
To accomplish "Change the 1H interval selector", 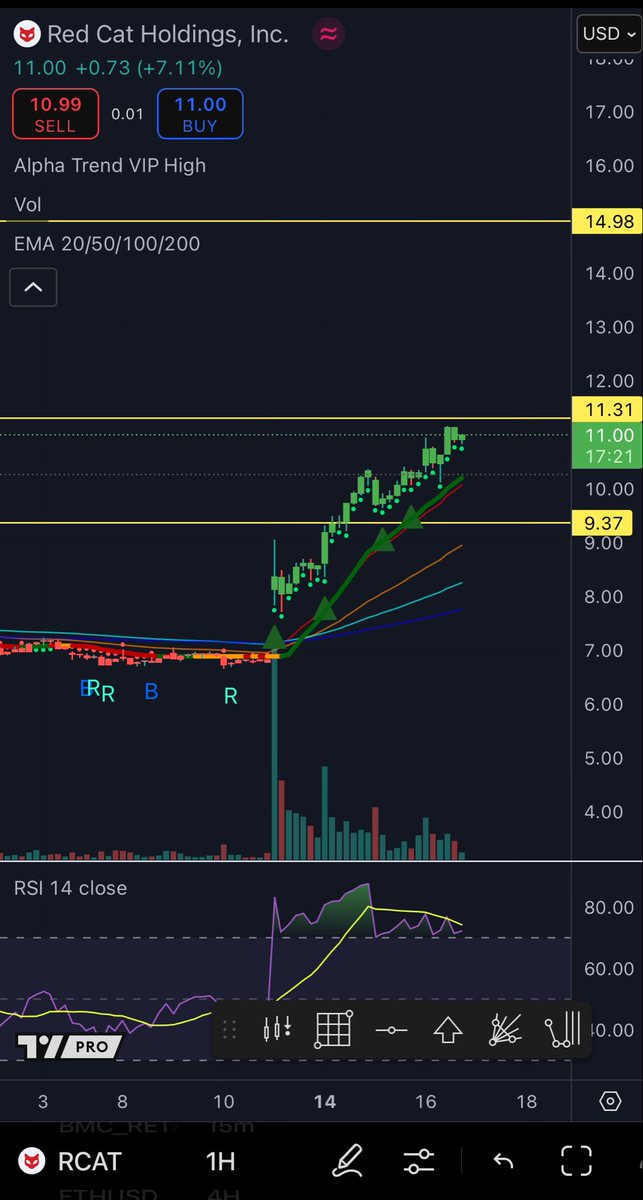I will 220,1161.
